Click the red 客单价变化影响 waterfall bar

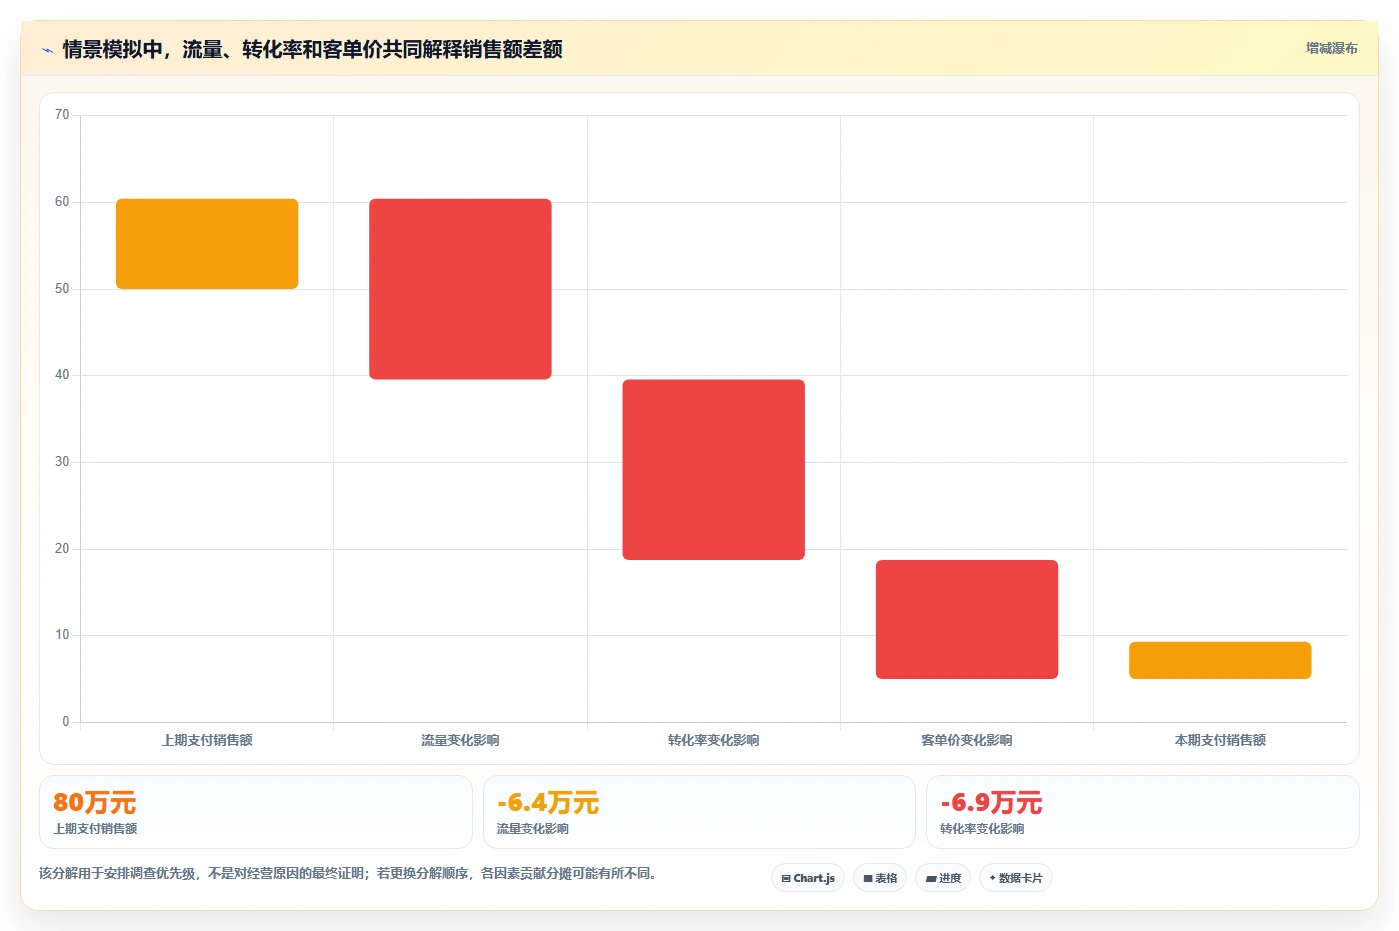tap(967, 619)
